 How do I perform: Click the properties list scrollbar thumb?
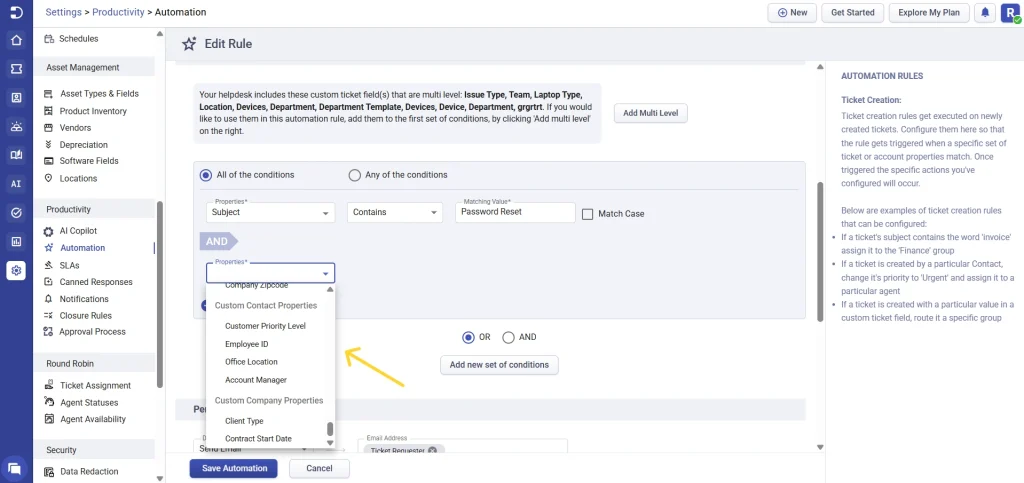coord(330,429)
